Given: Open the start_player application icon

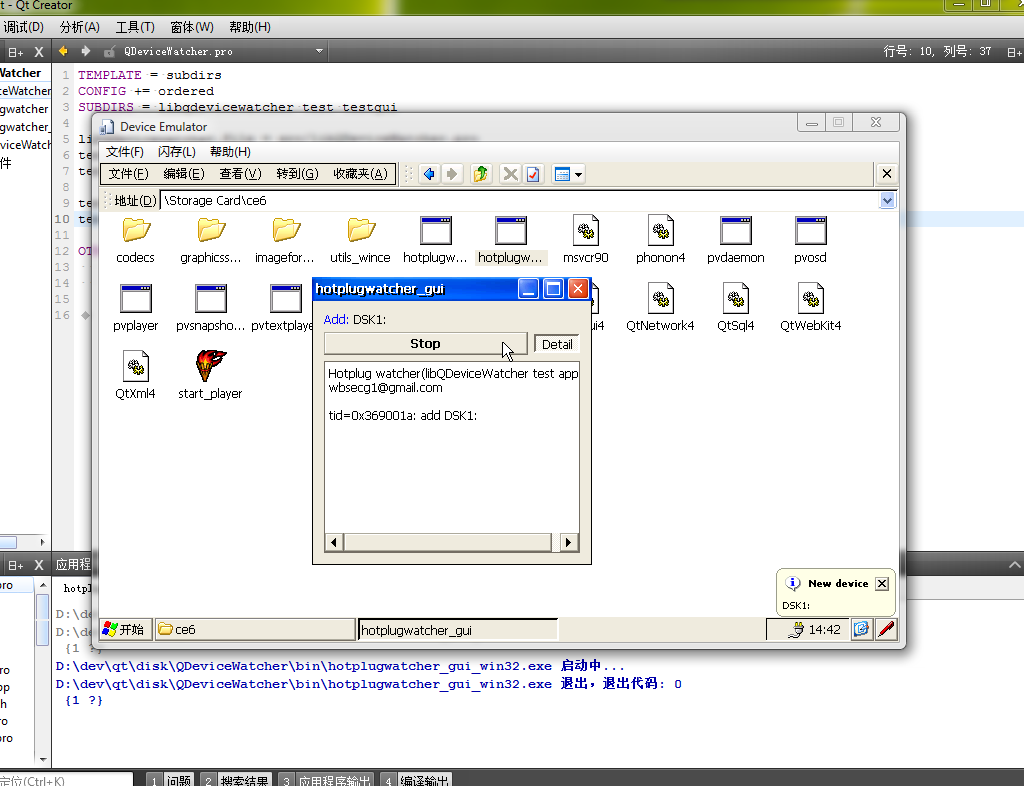Looking at the screenshot, I should (210, 367).
